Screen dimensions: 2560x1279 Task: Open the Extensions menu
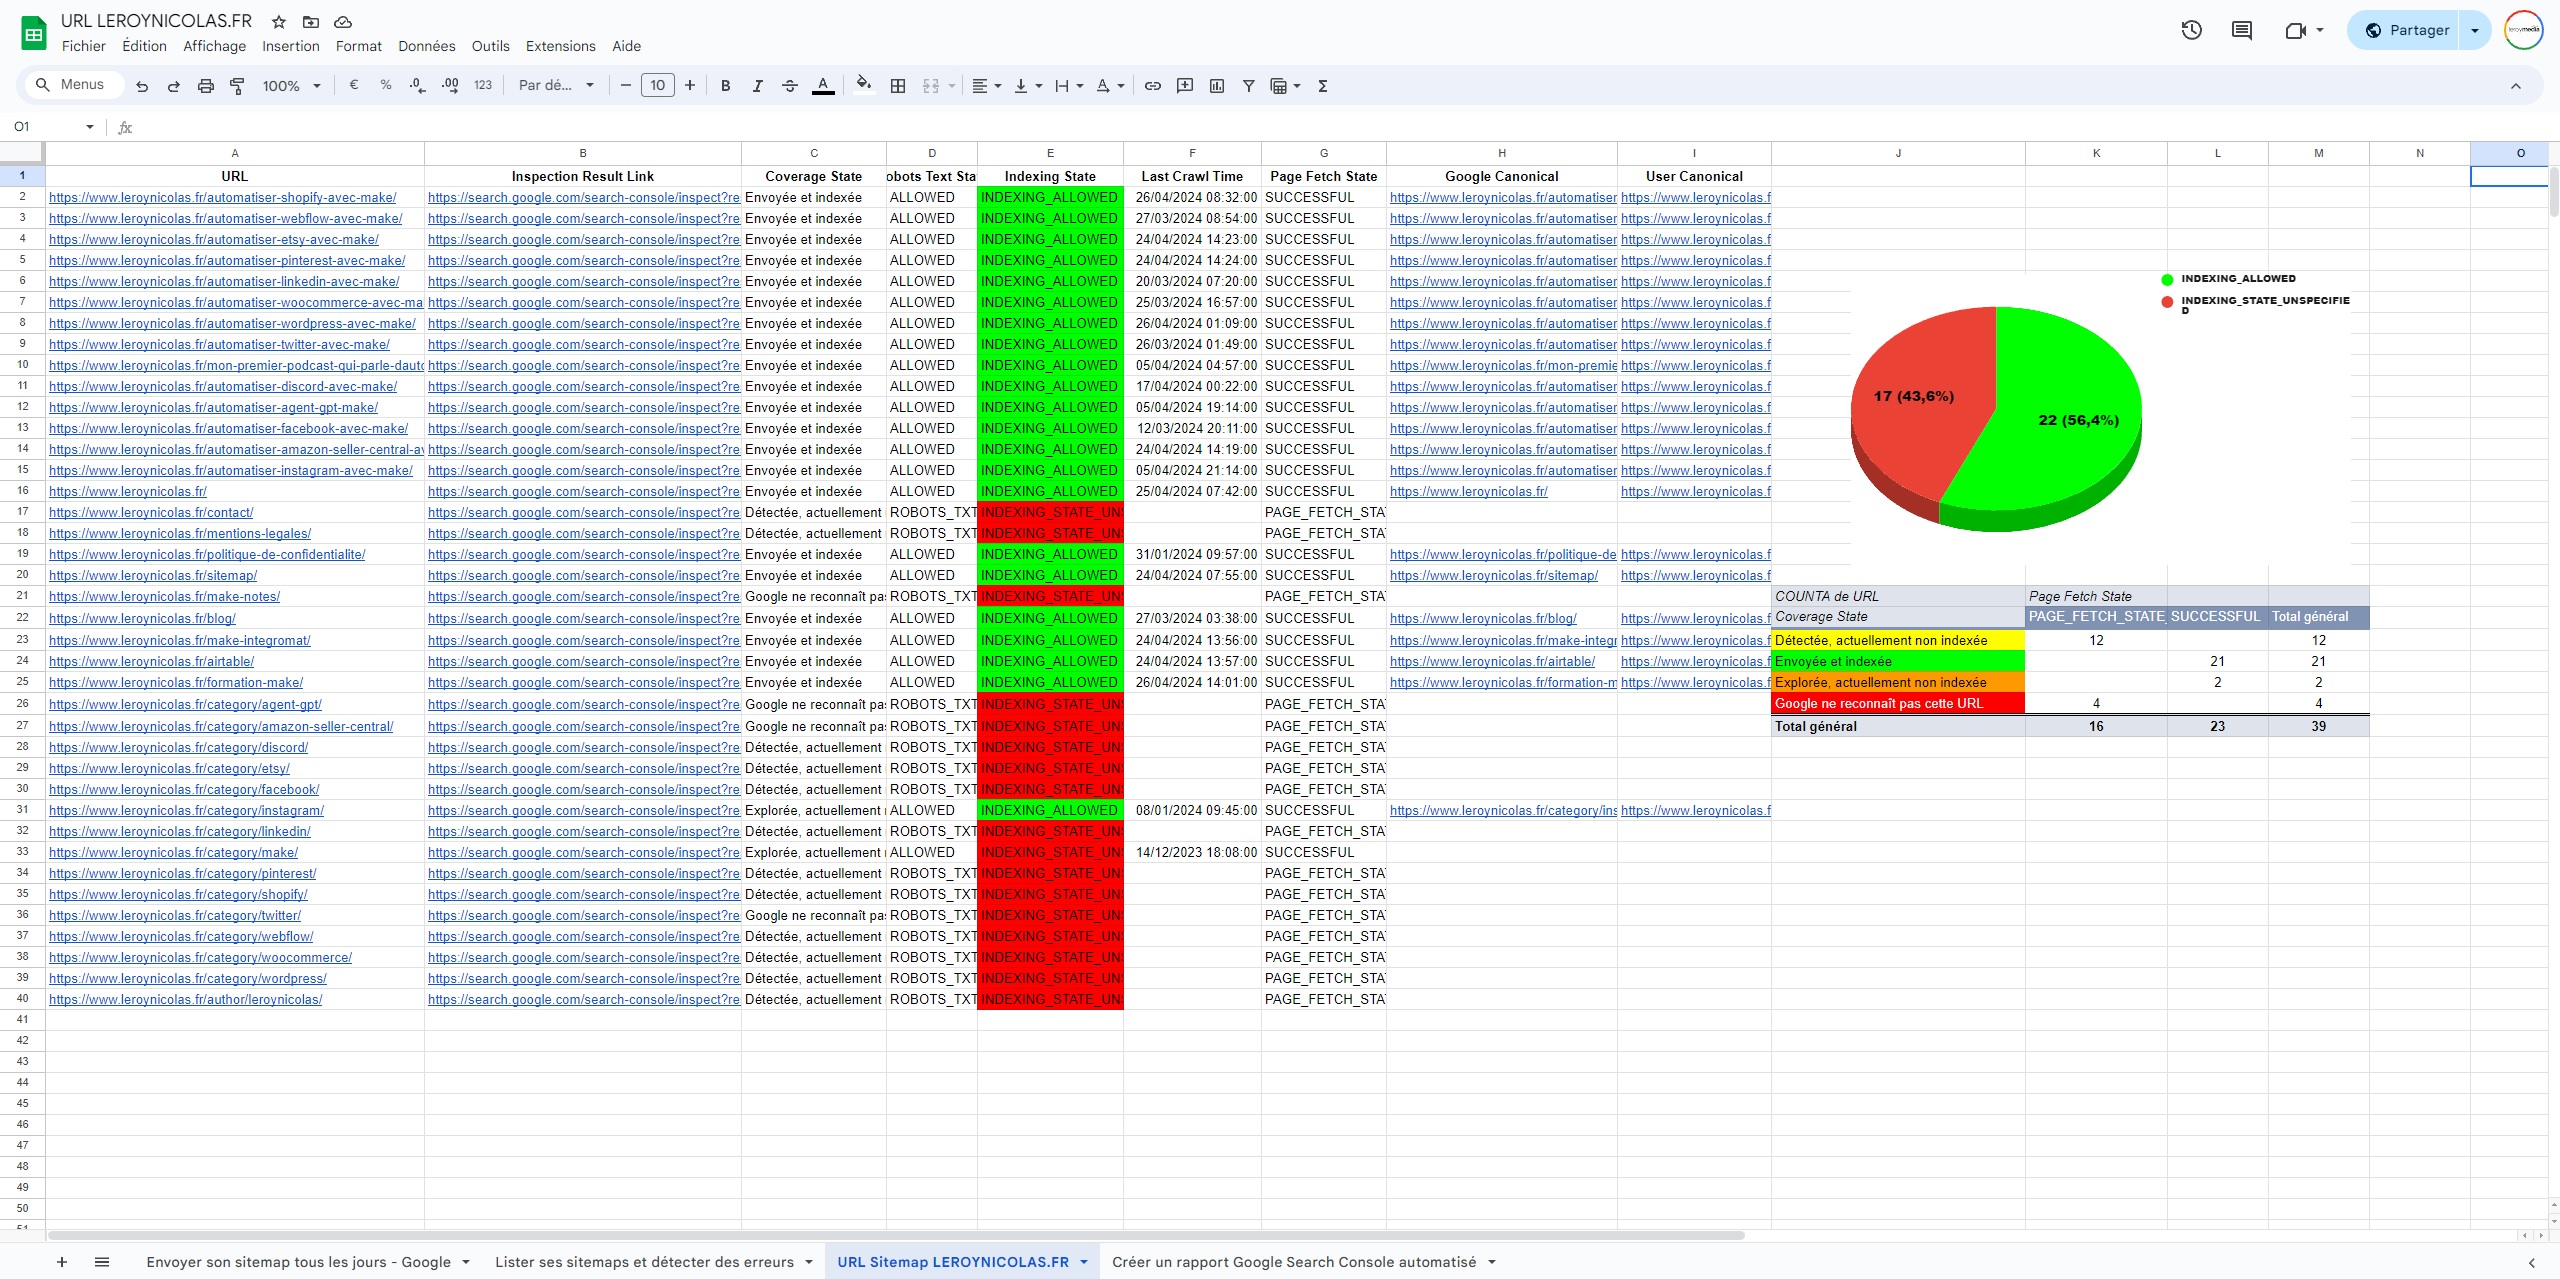[x=560, y=46]
